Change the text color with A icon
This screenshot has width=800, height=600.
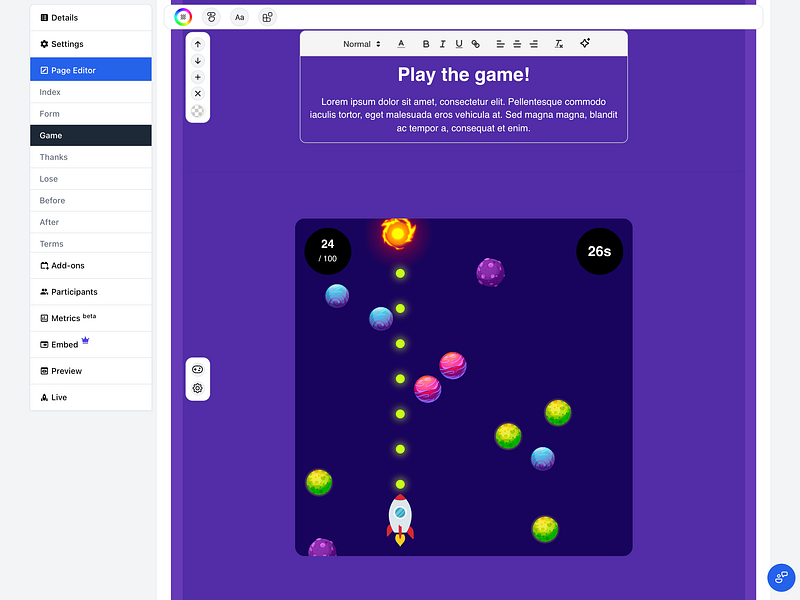pyautogui.click(x=401, y=44)
